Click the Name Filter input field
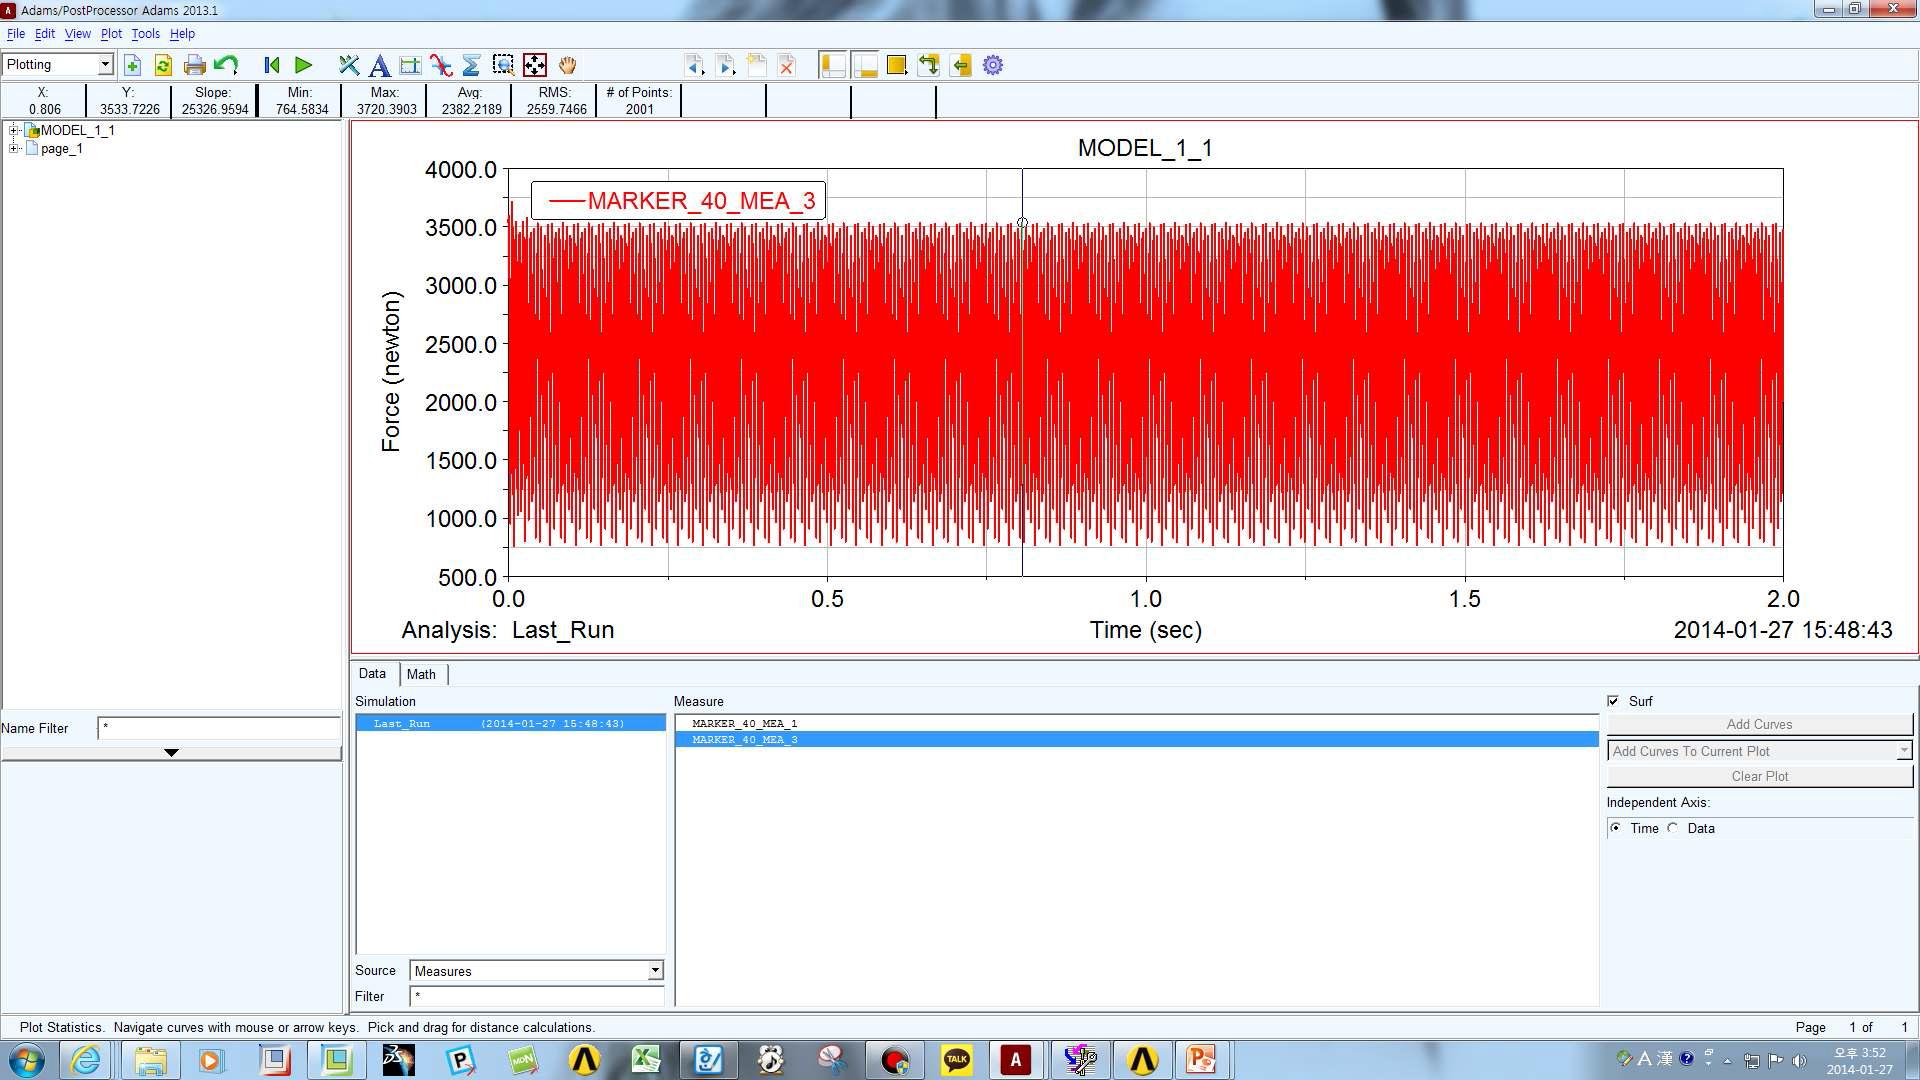The height and width of the screenshot is (1080, 1920). pyautogui.click(x=219, y=728)
